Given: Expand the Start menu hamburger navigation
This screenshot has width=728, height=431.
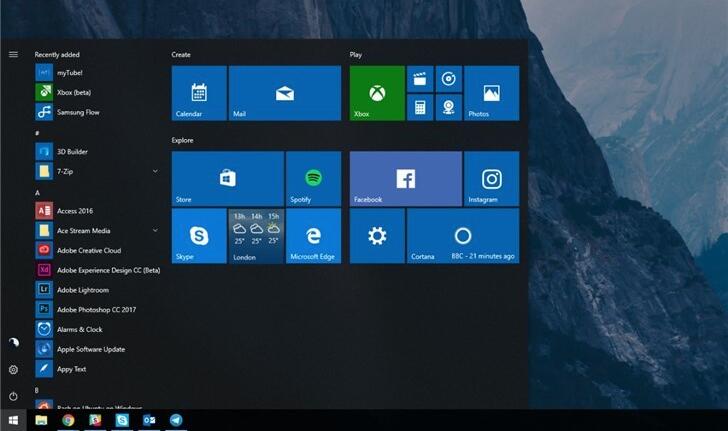Looking at the screenshot, I should (13, 54).
